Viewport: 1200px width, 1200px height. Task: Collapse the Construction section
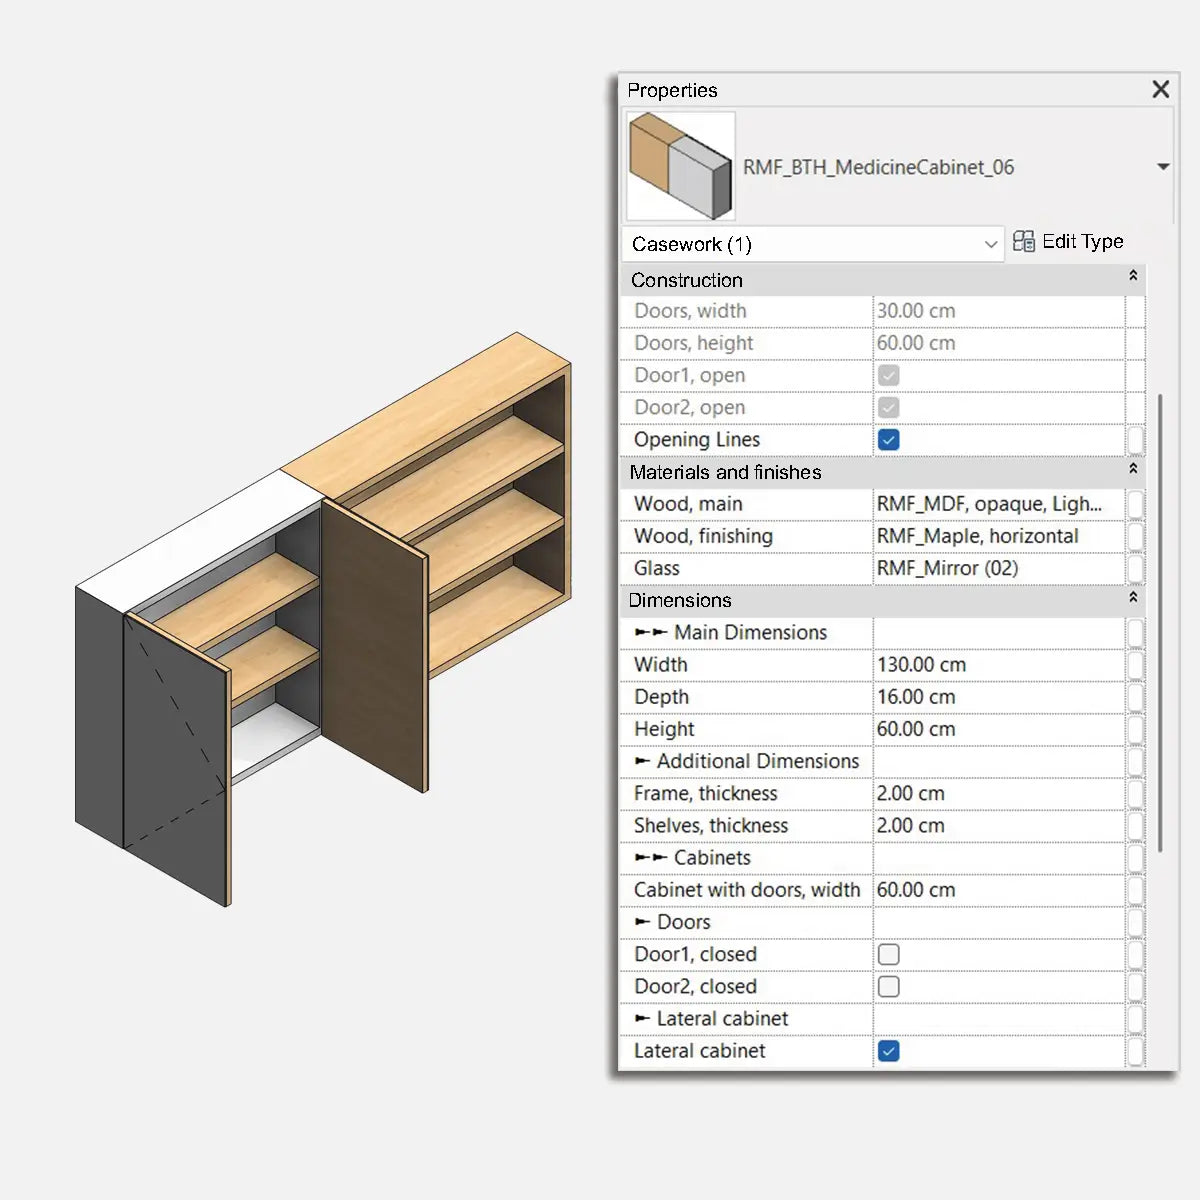(x=1133, y=276)
